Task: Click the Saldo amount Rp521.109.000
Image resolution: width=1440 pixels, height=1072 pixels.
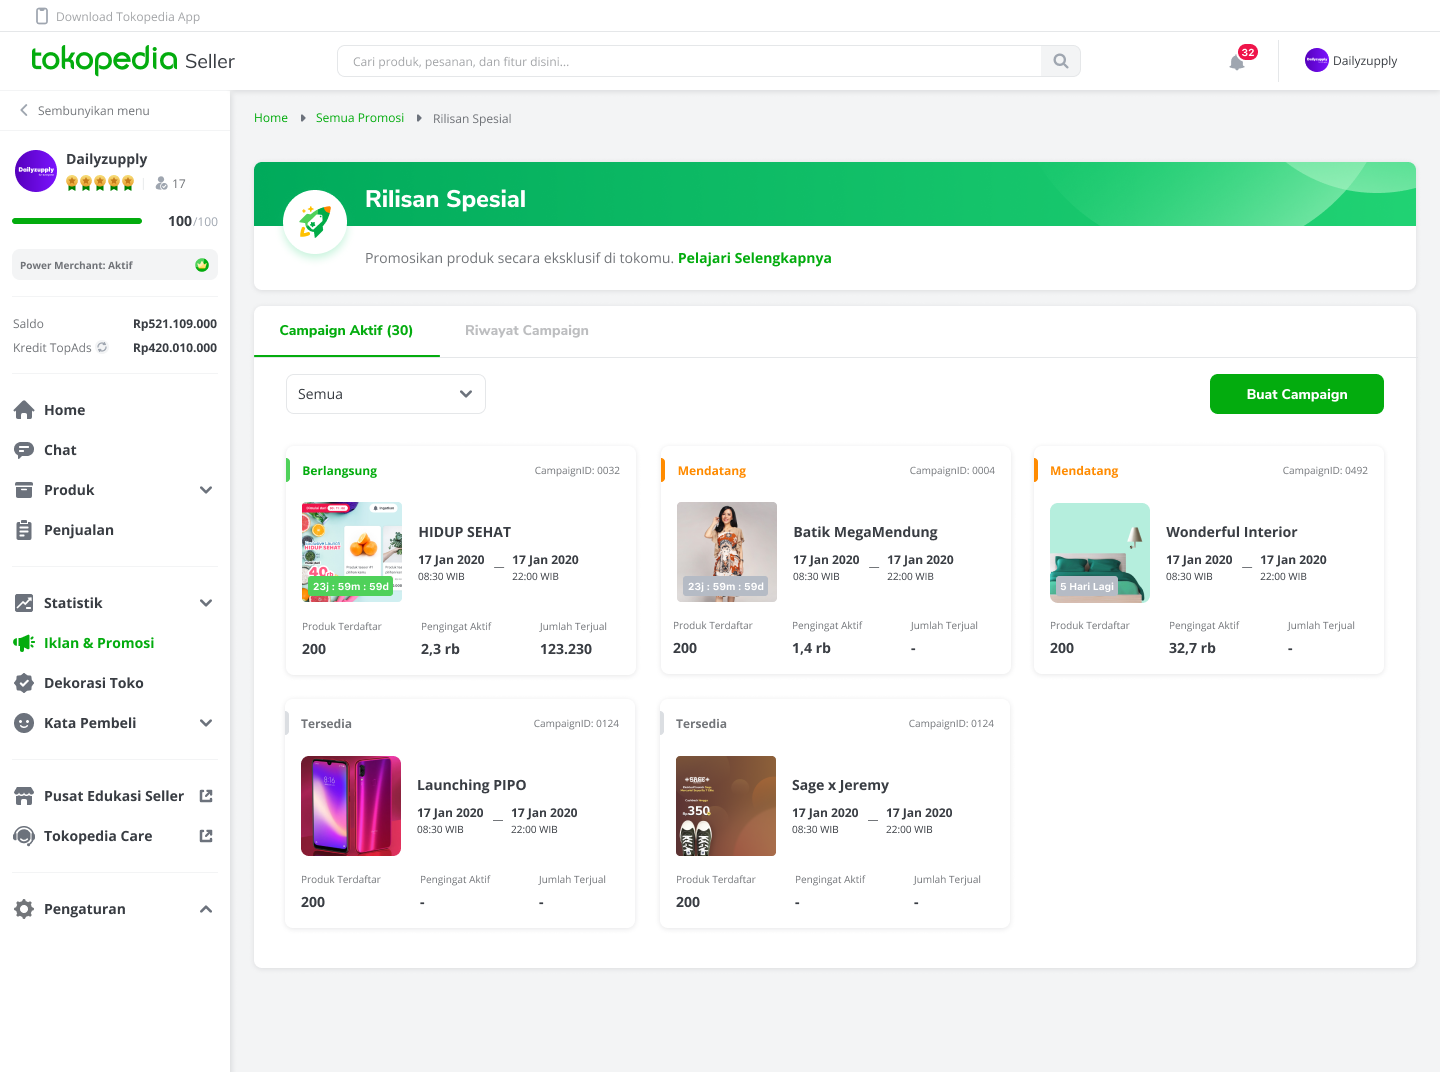Action: [x=175, y=324]
